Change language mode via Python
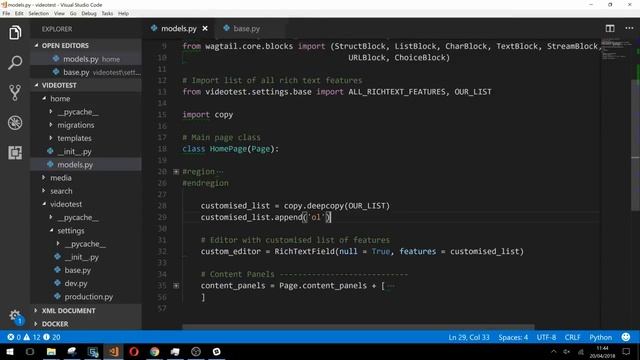640x360 pixels. pos(600,337)
